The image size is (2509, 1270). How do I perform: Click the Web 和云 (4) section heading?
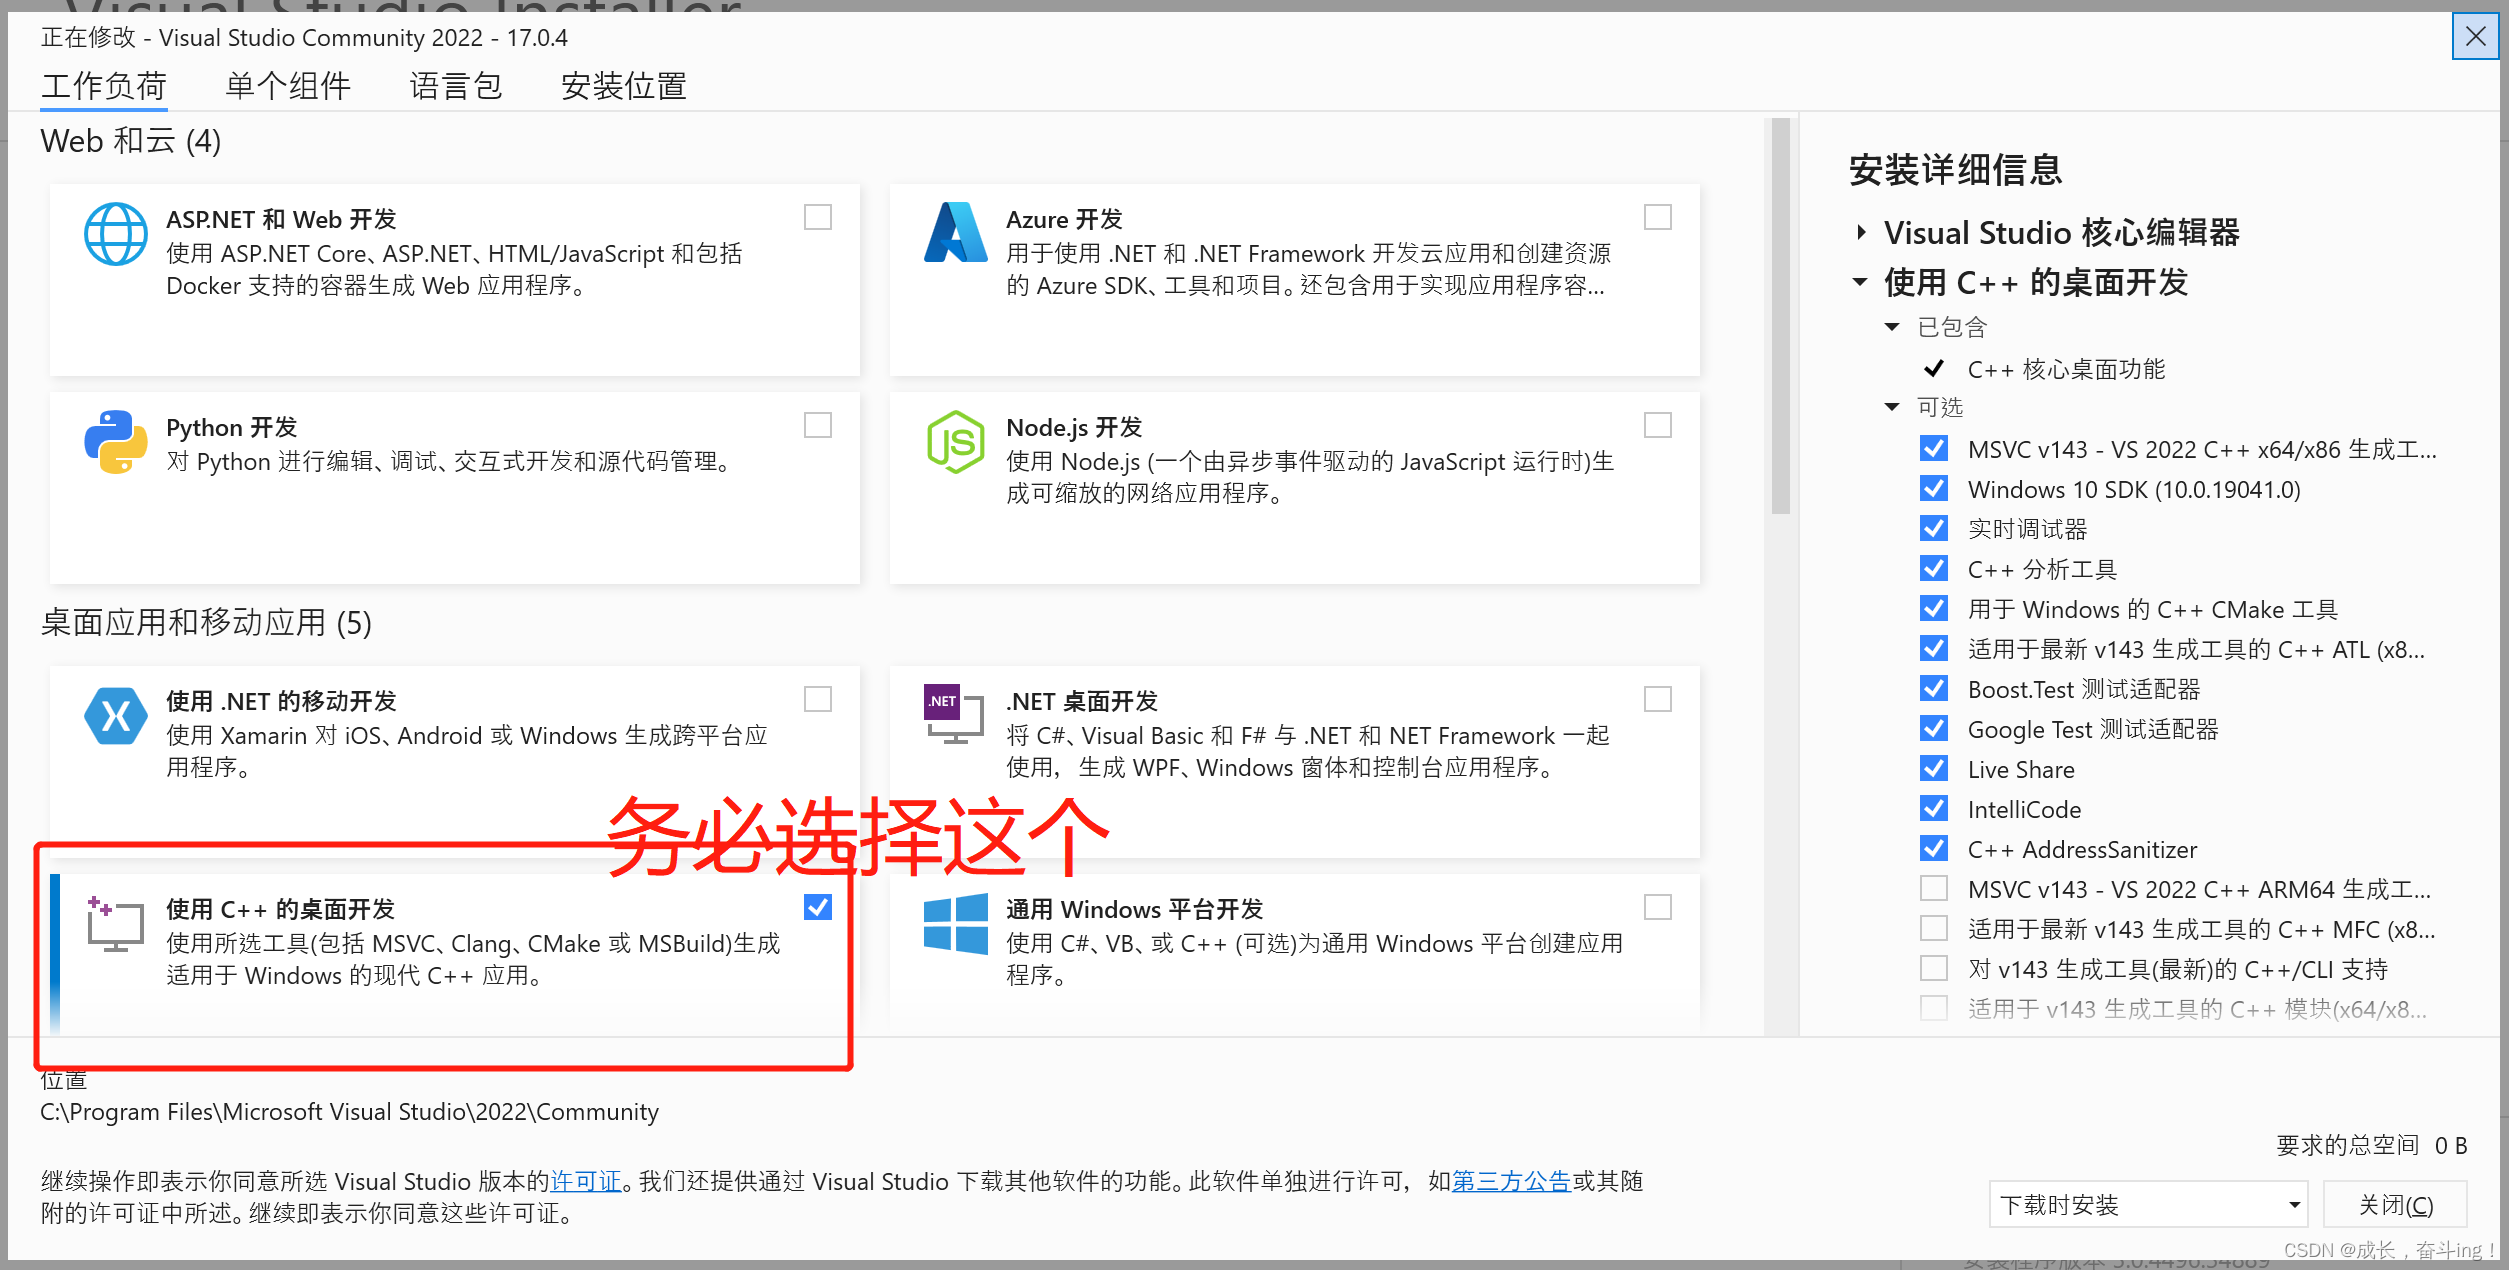(131, 141)
